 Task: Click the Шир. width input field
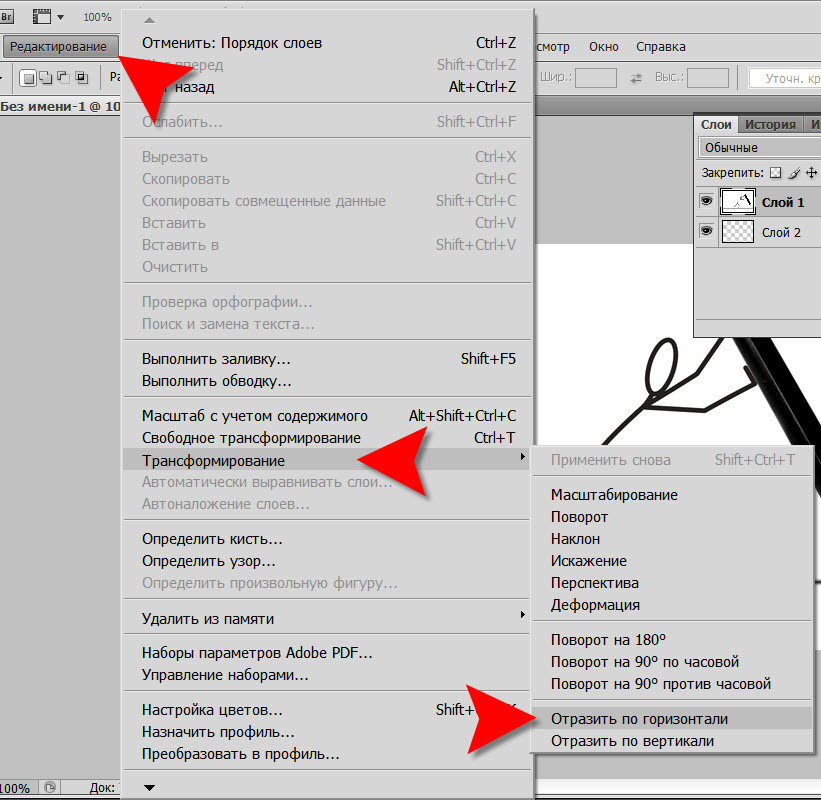click(x=595, y=78)
